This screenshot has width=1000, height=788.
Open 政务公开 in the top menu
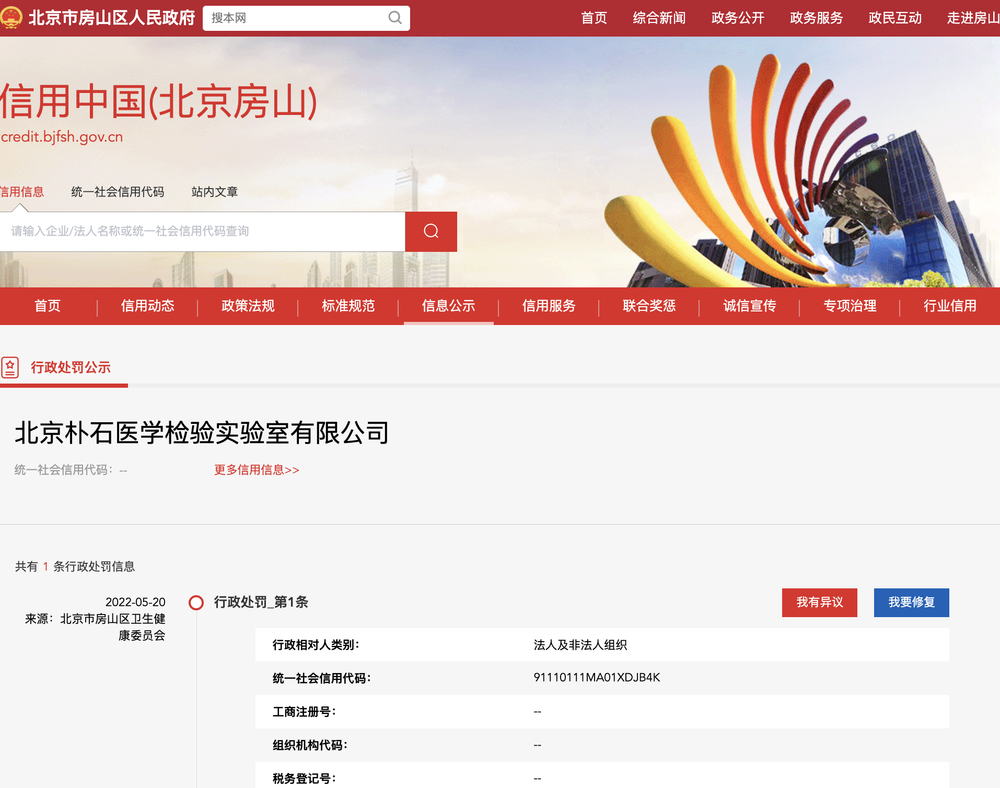tap(738, 18)
